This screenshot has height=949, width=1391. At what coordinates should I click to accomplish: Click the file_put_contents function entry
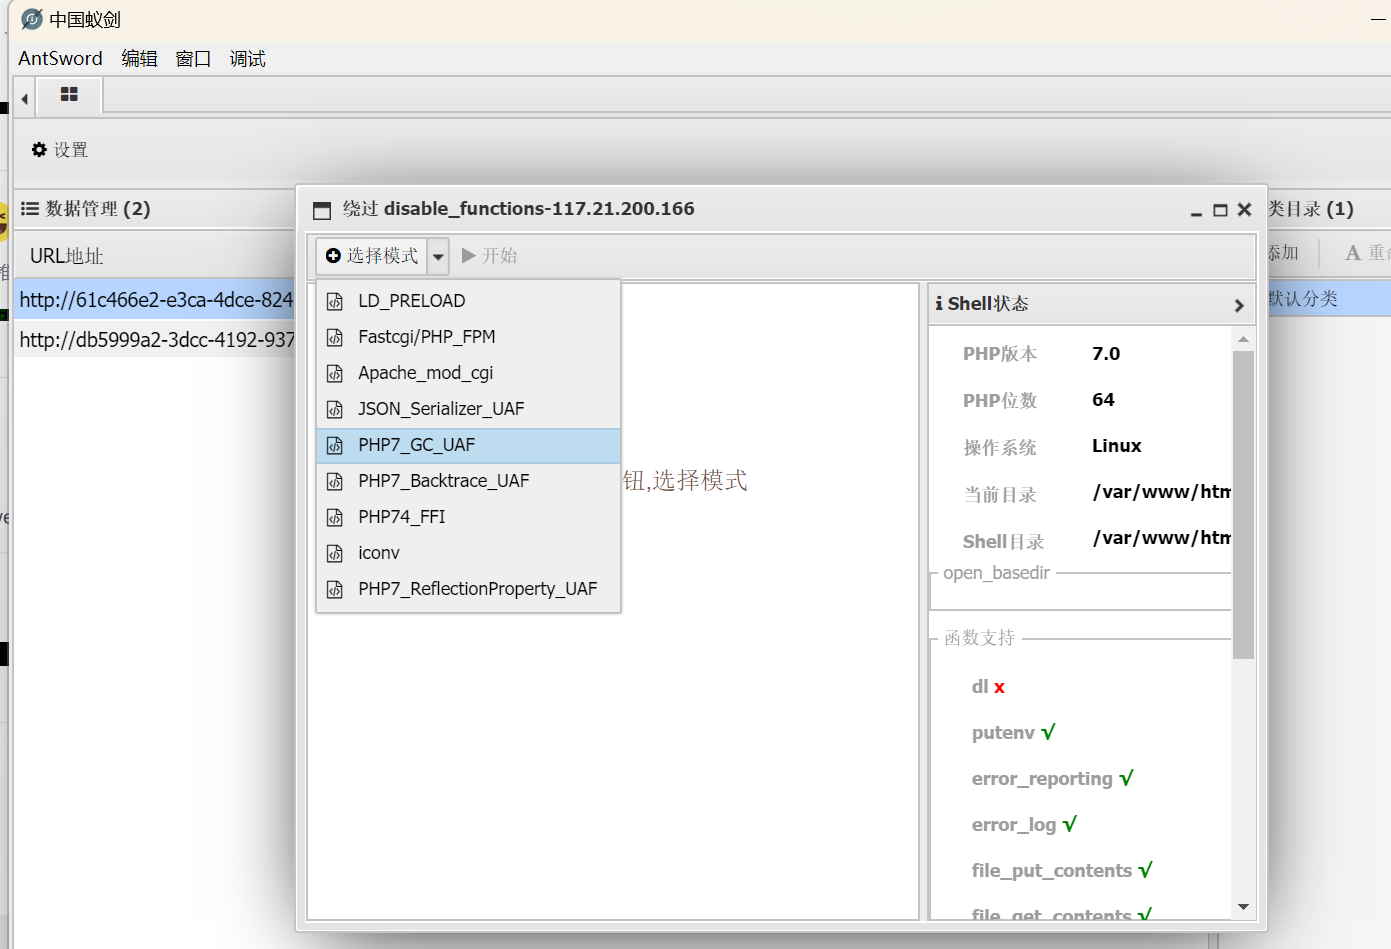pyautogui.click(x=1062, y=871)
